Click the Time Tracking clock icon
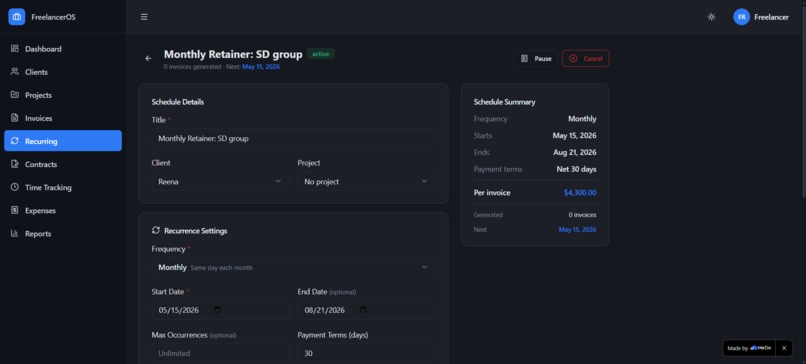The width and height of the screenshot is (806, 364). tap(14, 187)
